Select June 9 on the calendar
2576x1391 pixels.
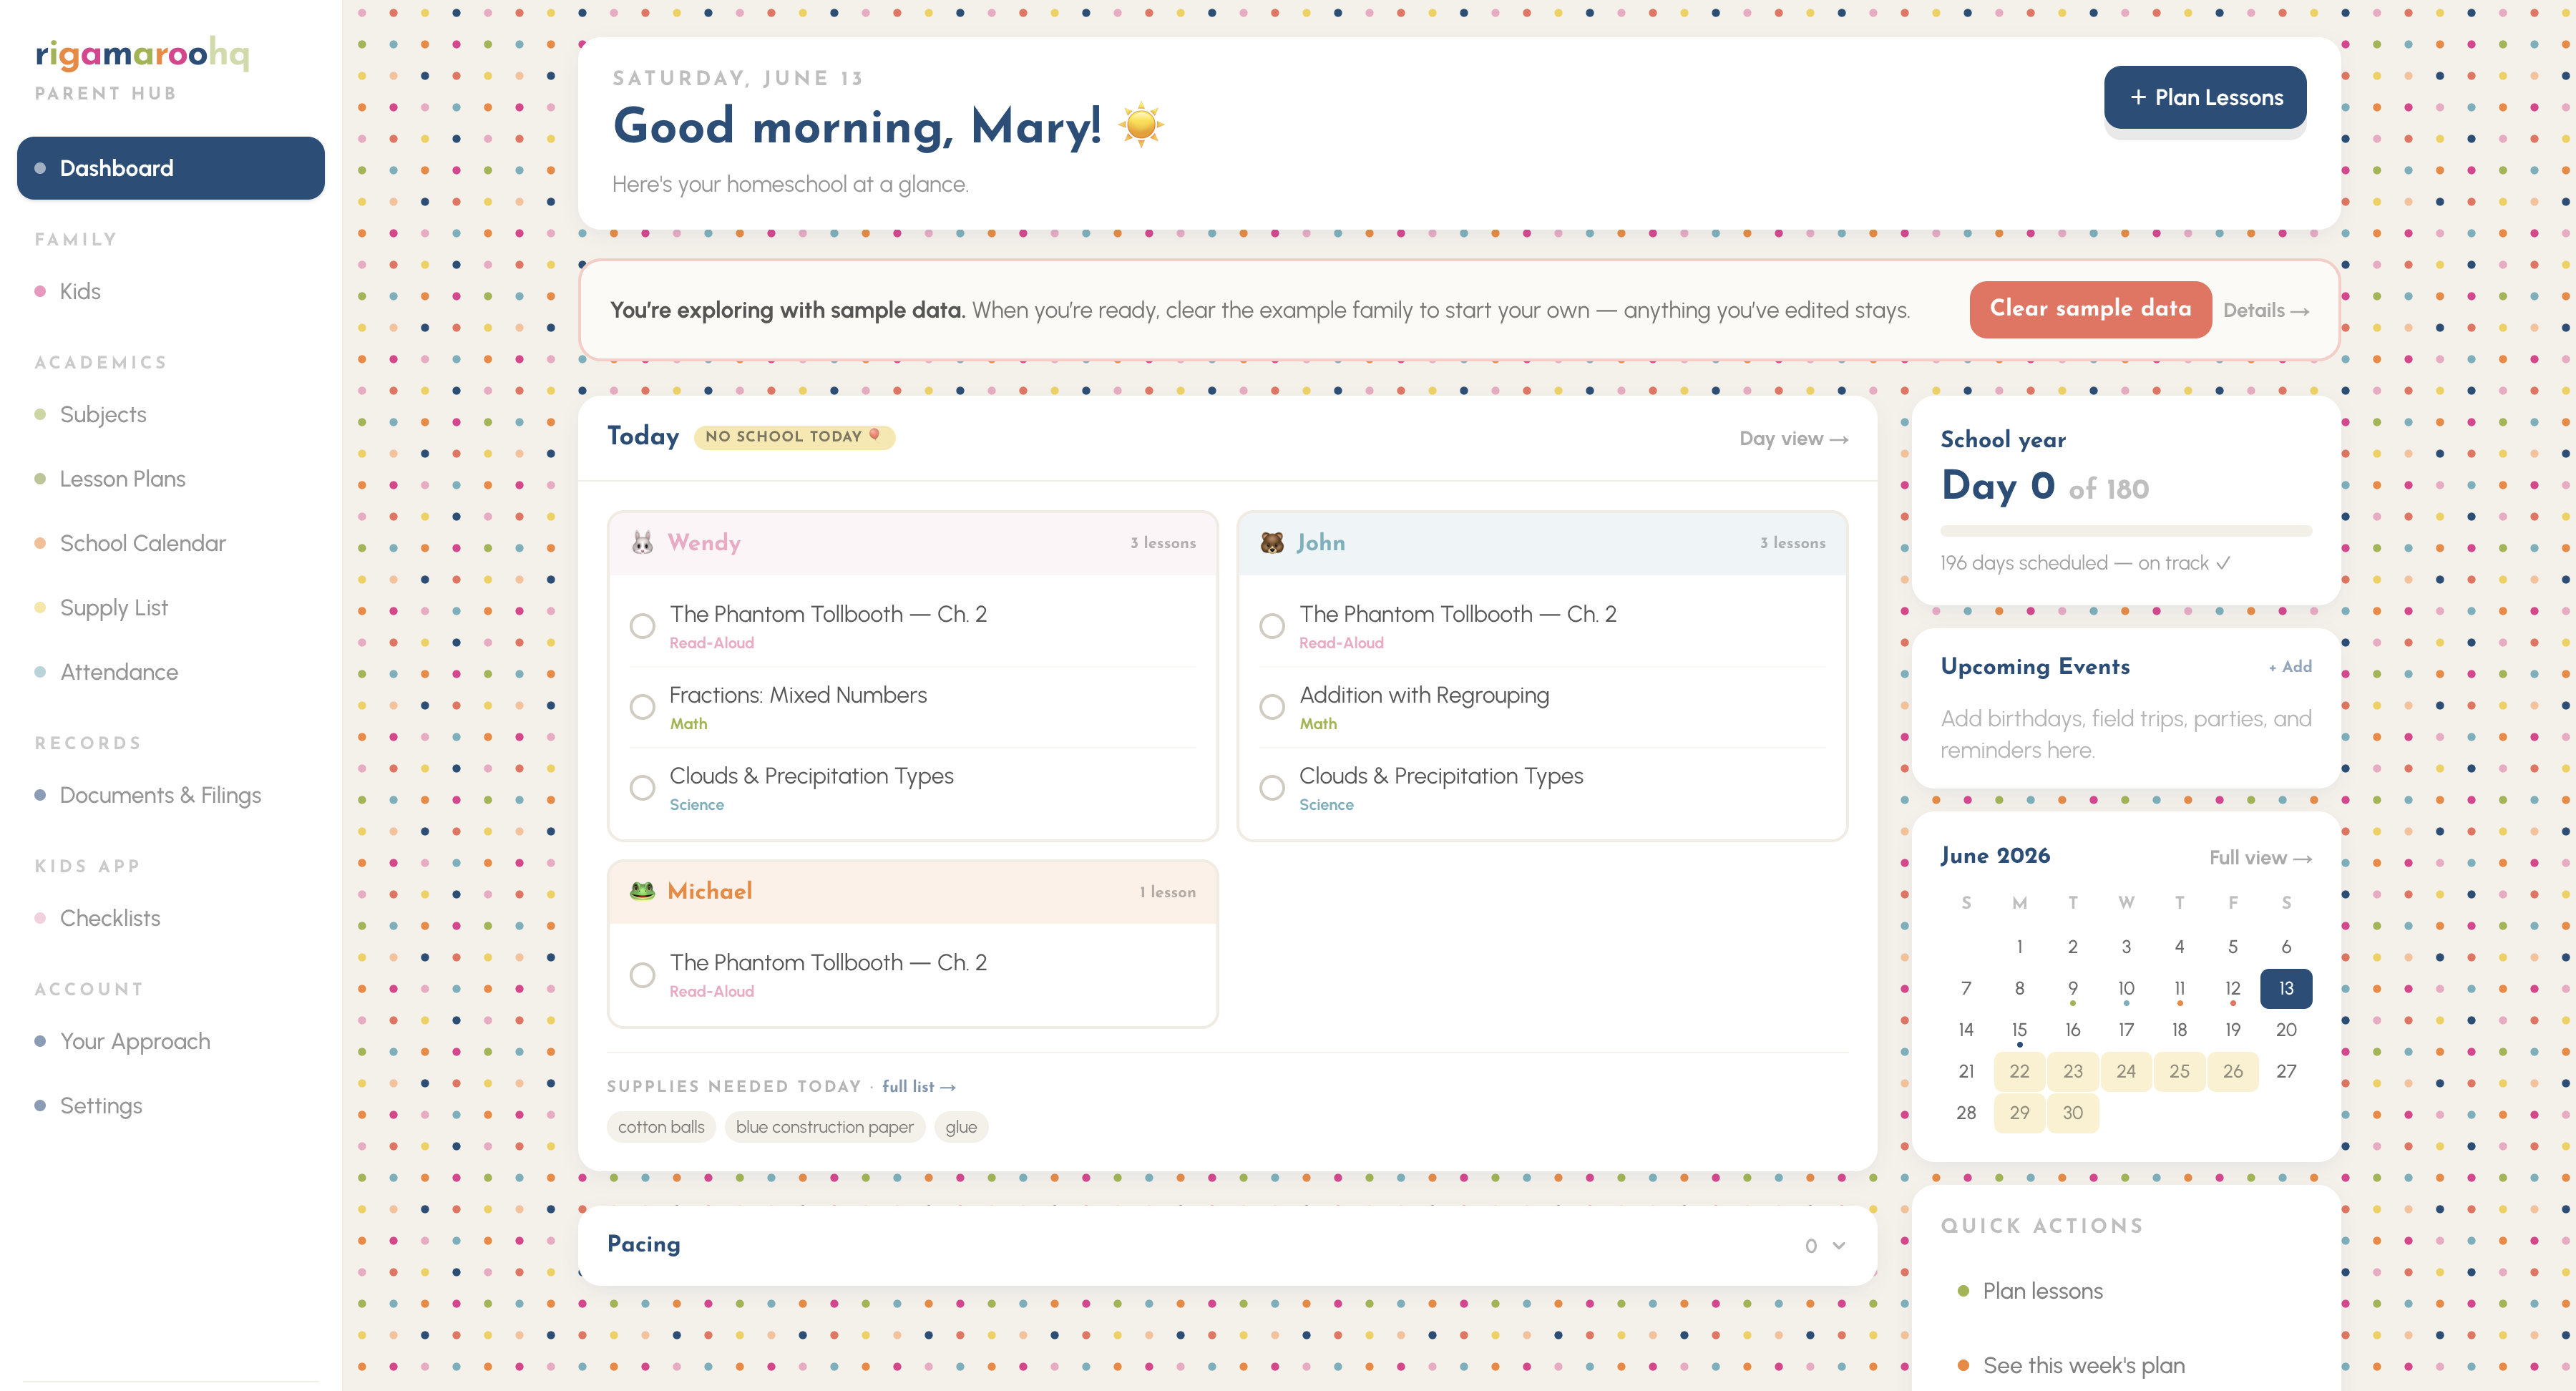[2073, 989]
